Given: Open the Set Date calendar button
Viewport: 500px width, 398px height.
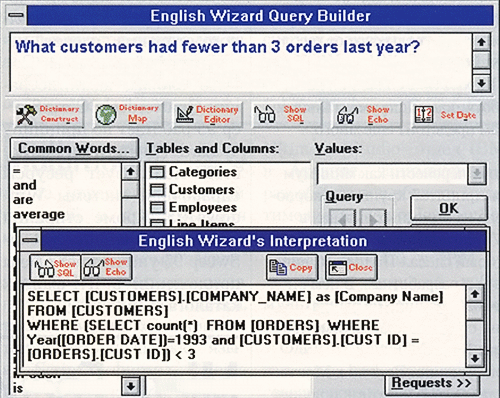Looking at the screenshot, I should [446, 115].
